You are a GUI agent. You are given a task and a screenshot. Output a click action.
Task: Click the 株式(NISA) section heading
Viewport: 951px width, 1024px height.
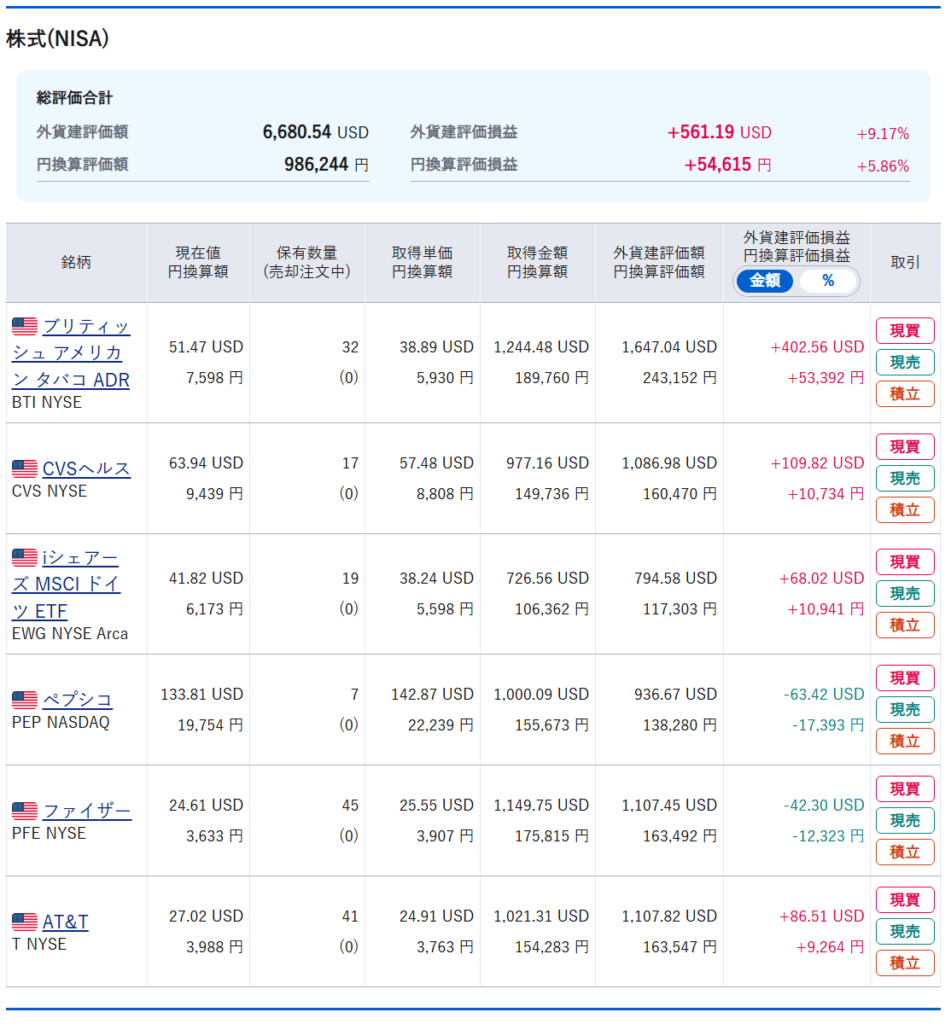(57, 39)
